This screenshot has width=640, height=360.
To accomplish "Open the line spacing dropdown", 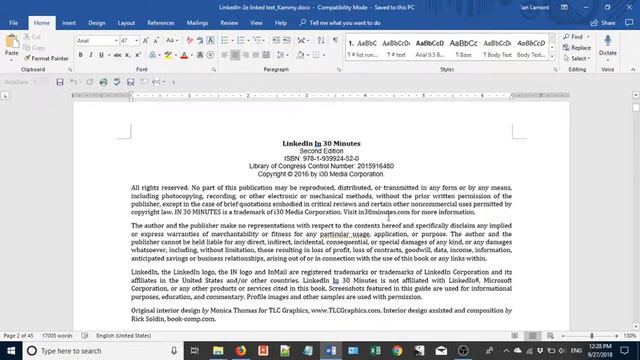I will coord(282,55).
